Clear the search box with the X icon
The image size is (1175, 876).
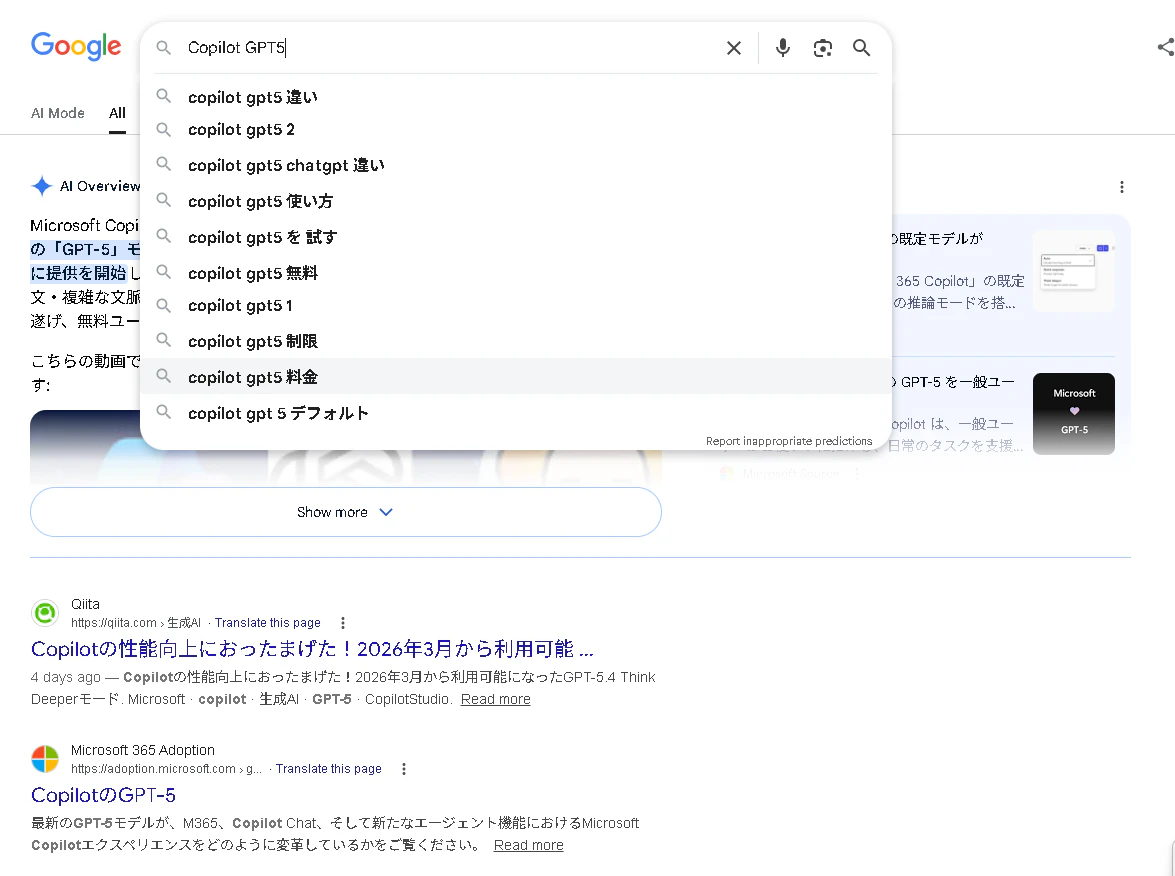733,47
